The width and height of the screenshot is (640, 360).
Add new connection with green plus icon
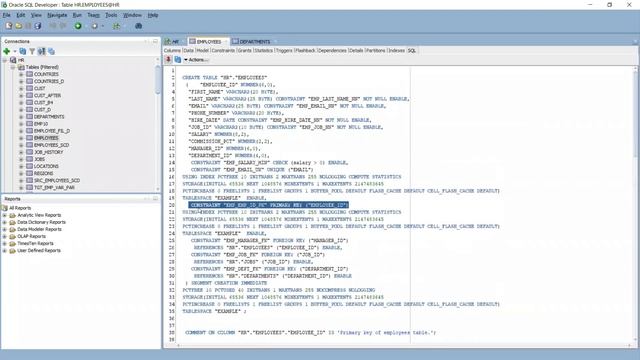click(x=7, y=51)
